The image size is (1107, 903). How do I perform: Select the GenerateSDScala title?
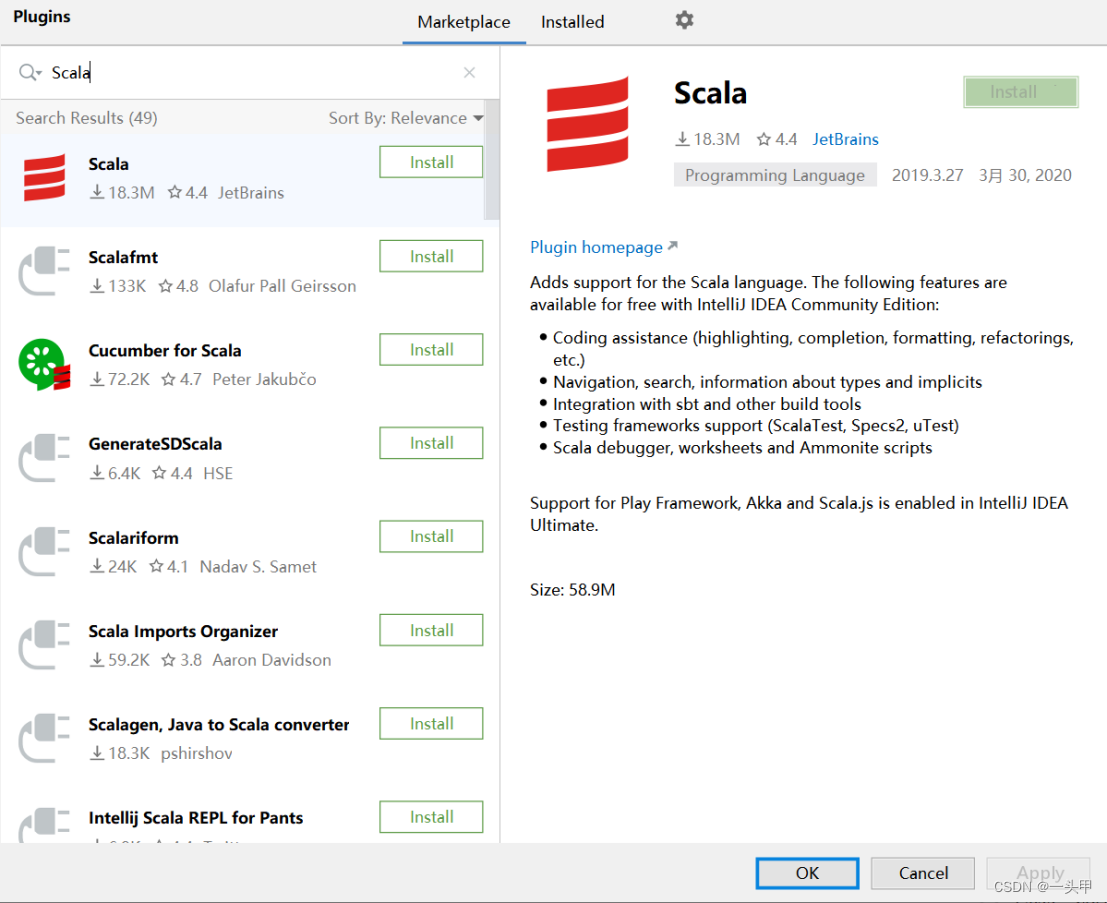tap(155, 444)
